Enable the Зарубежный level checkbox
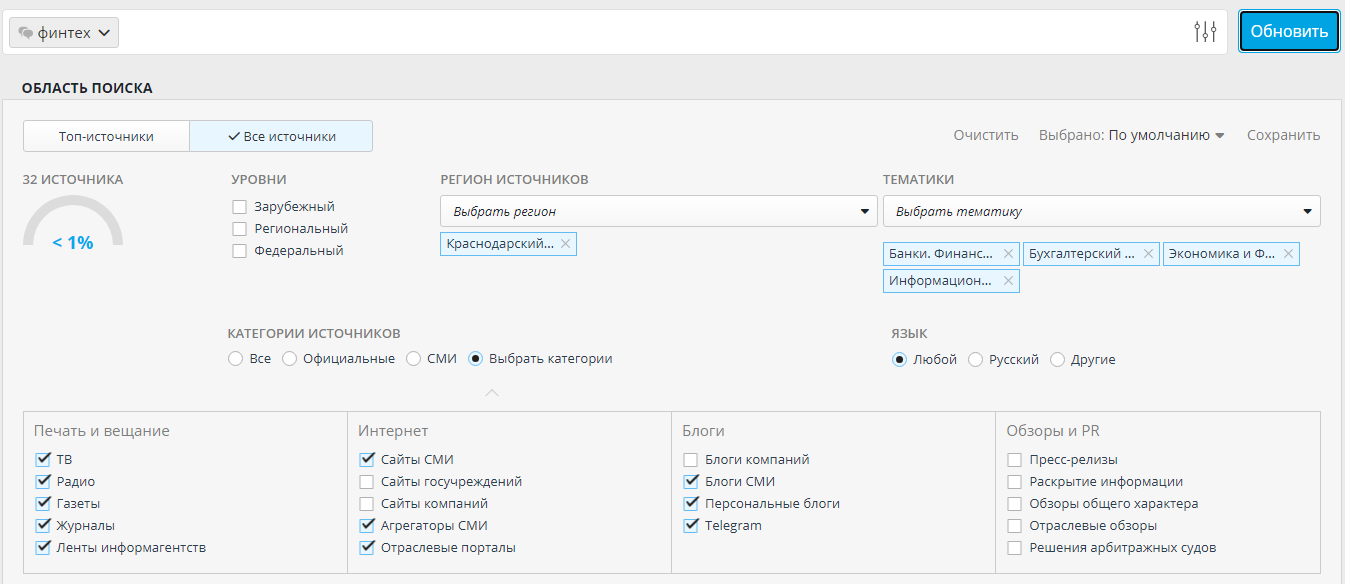 coord(239,207)
